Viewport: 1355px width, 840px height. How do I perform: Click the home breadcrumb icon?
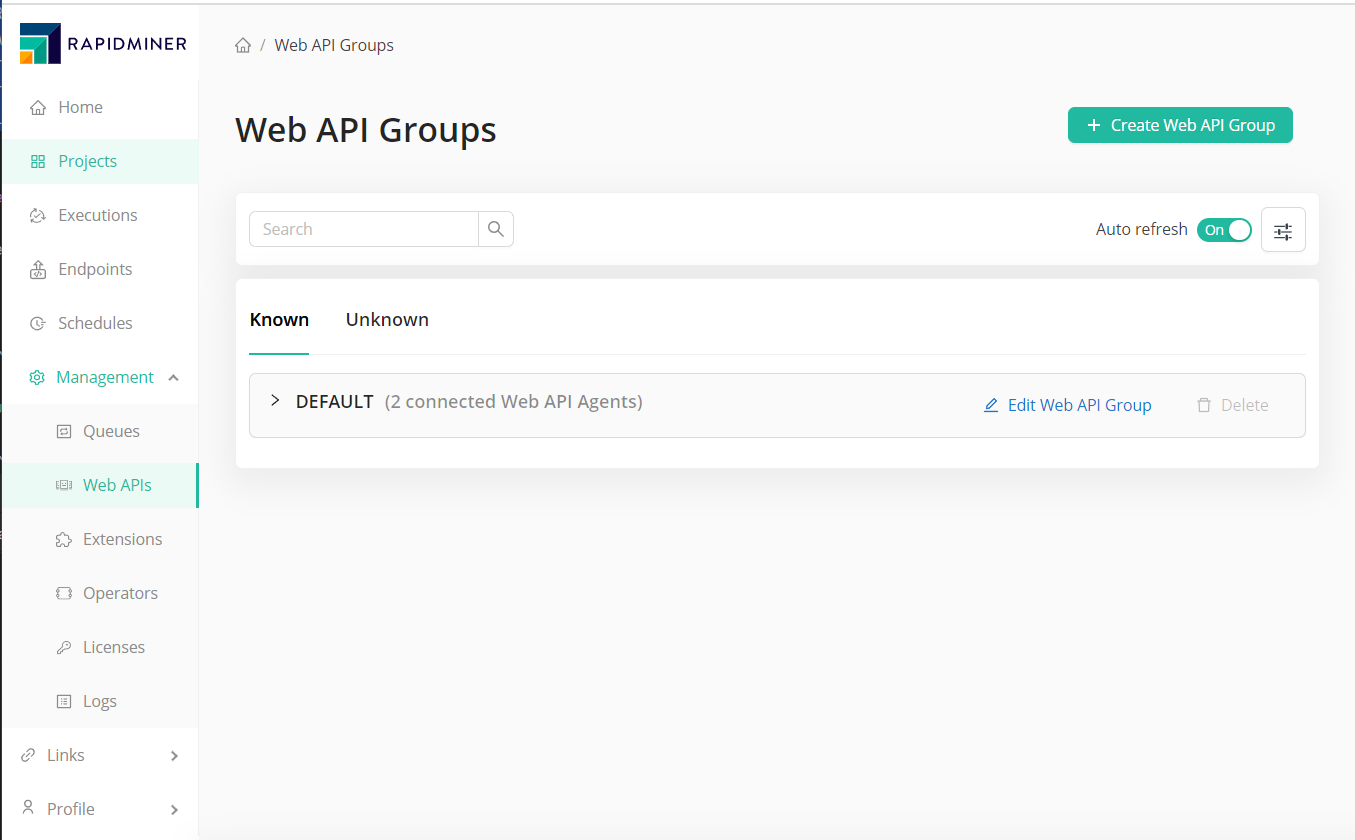click(x=242, y=44)
